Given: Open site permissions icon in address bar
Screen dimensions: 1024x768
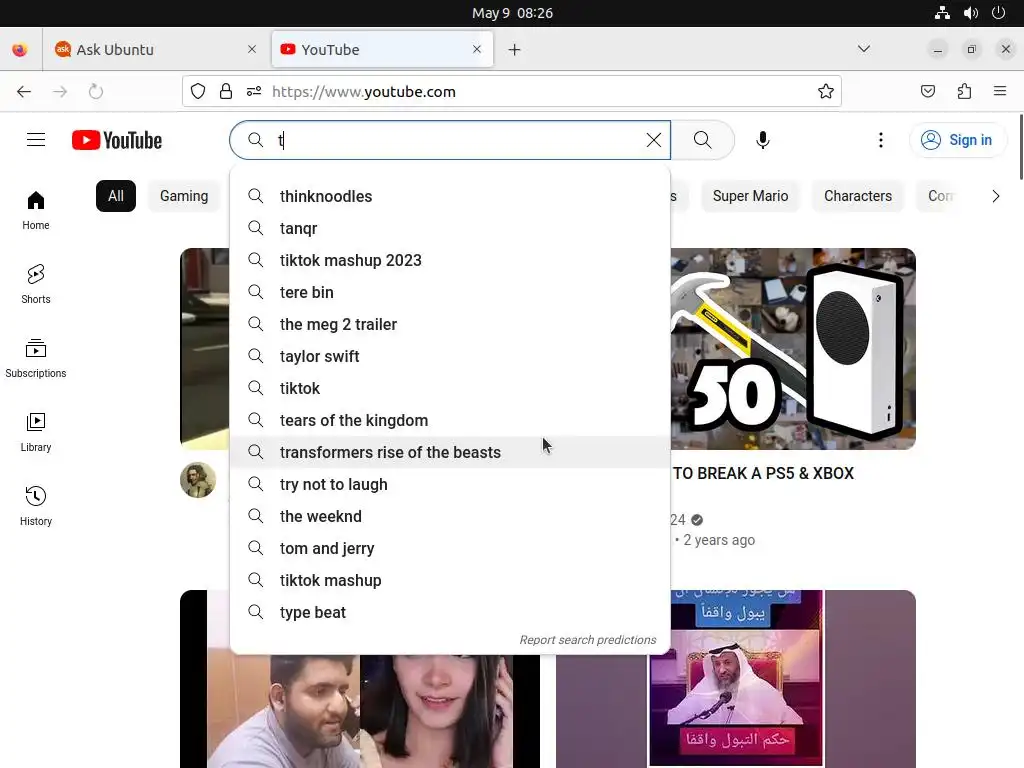Looking at the screenshot, I should pos(254,91).
